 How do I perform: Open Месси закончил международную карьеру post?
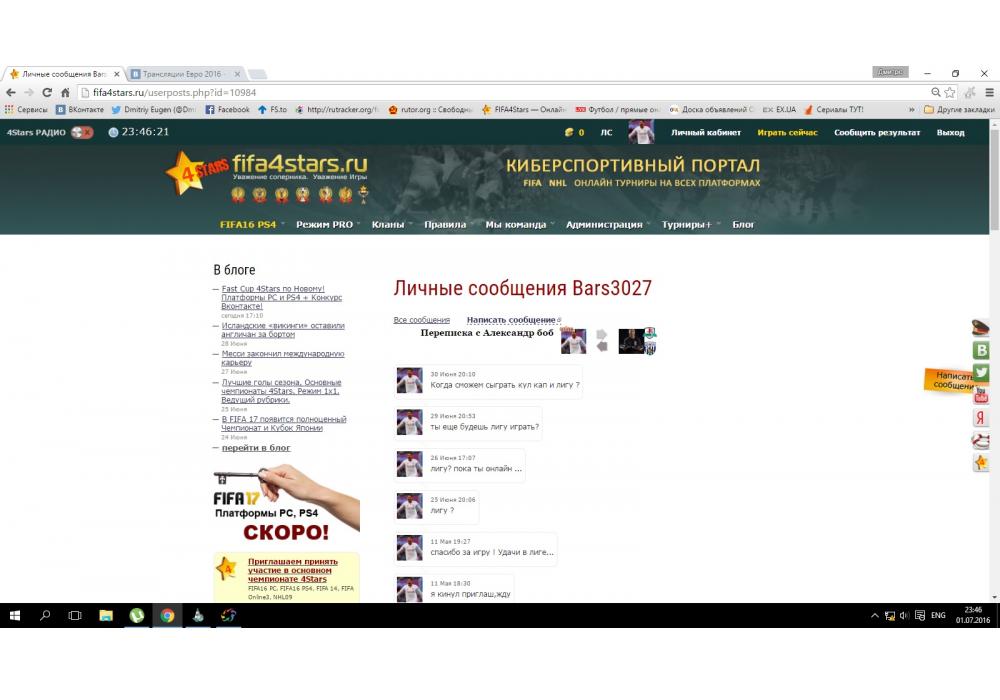coord(283,358)
